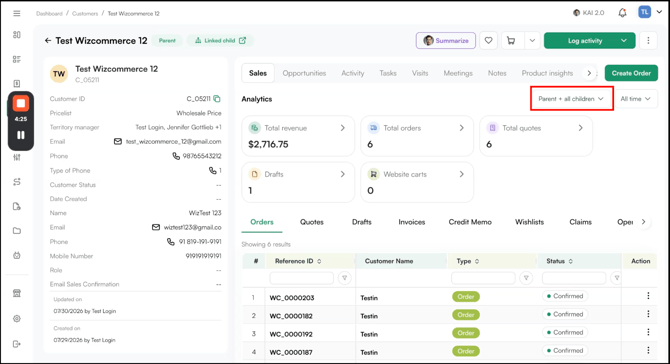This screenshot has height=364, width=670.
Task: Click the phone icon next to 98765543212
Action: (176, 156)
